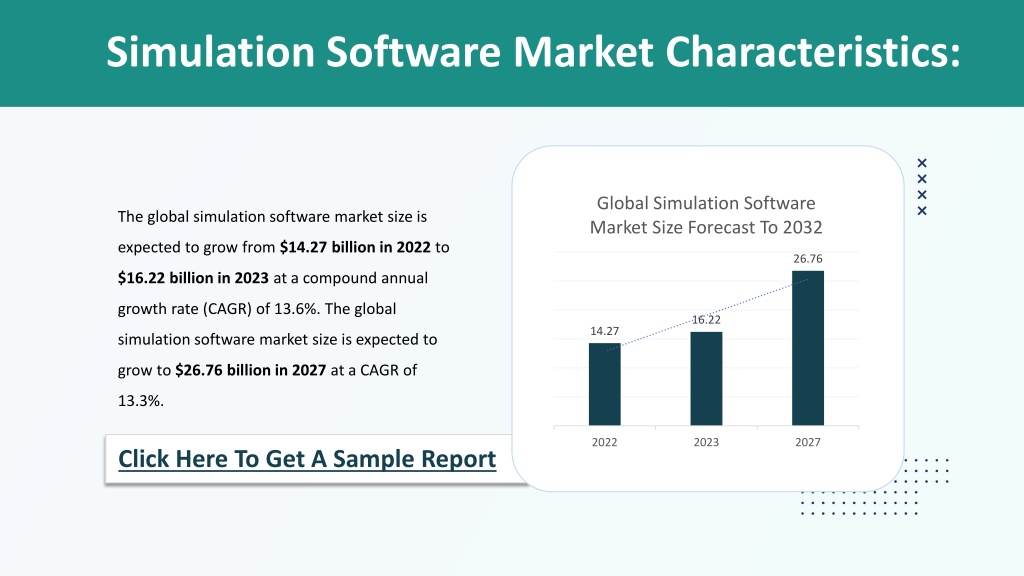Click the text 'growth rate (CAGR) of 13.6%'

pos(219,309)
